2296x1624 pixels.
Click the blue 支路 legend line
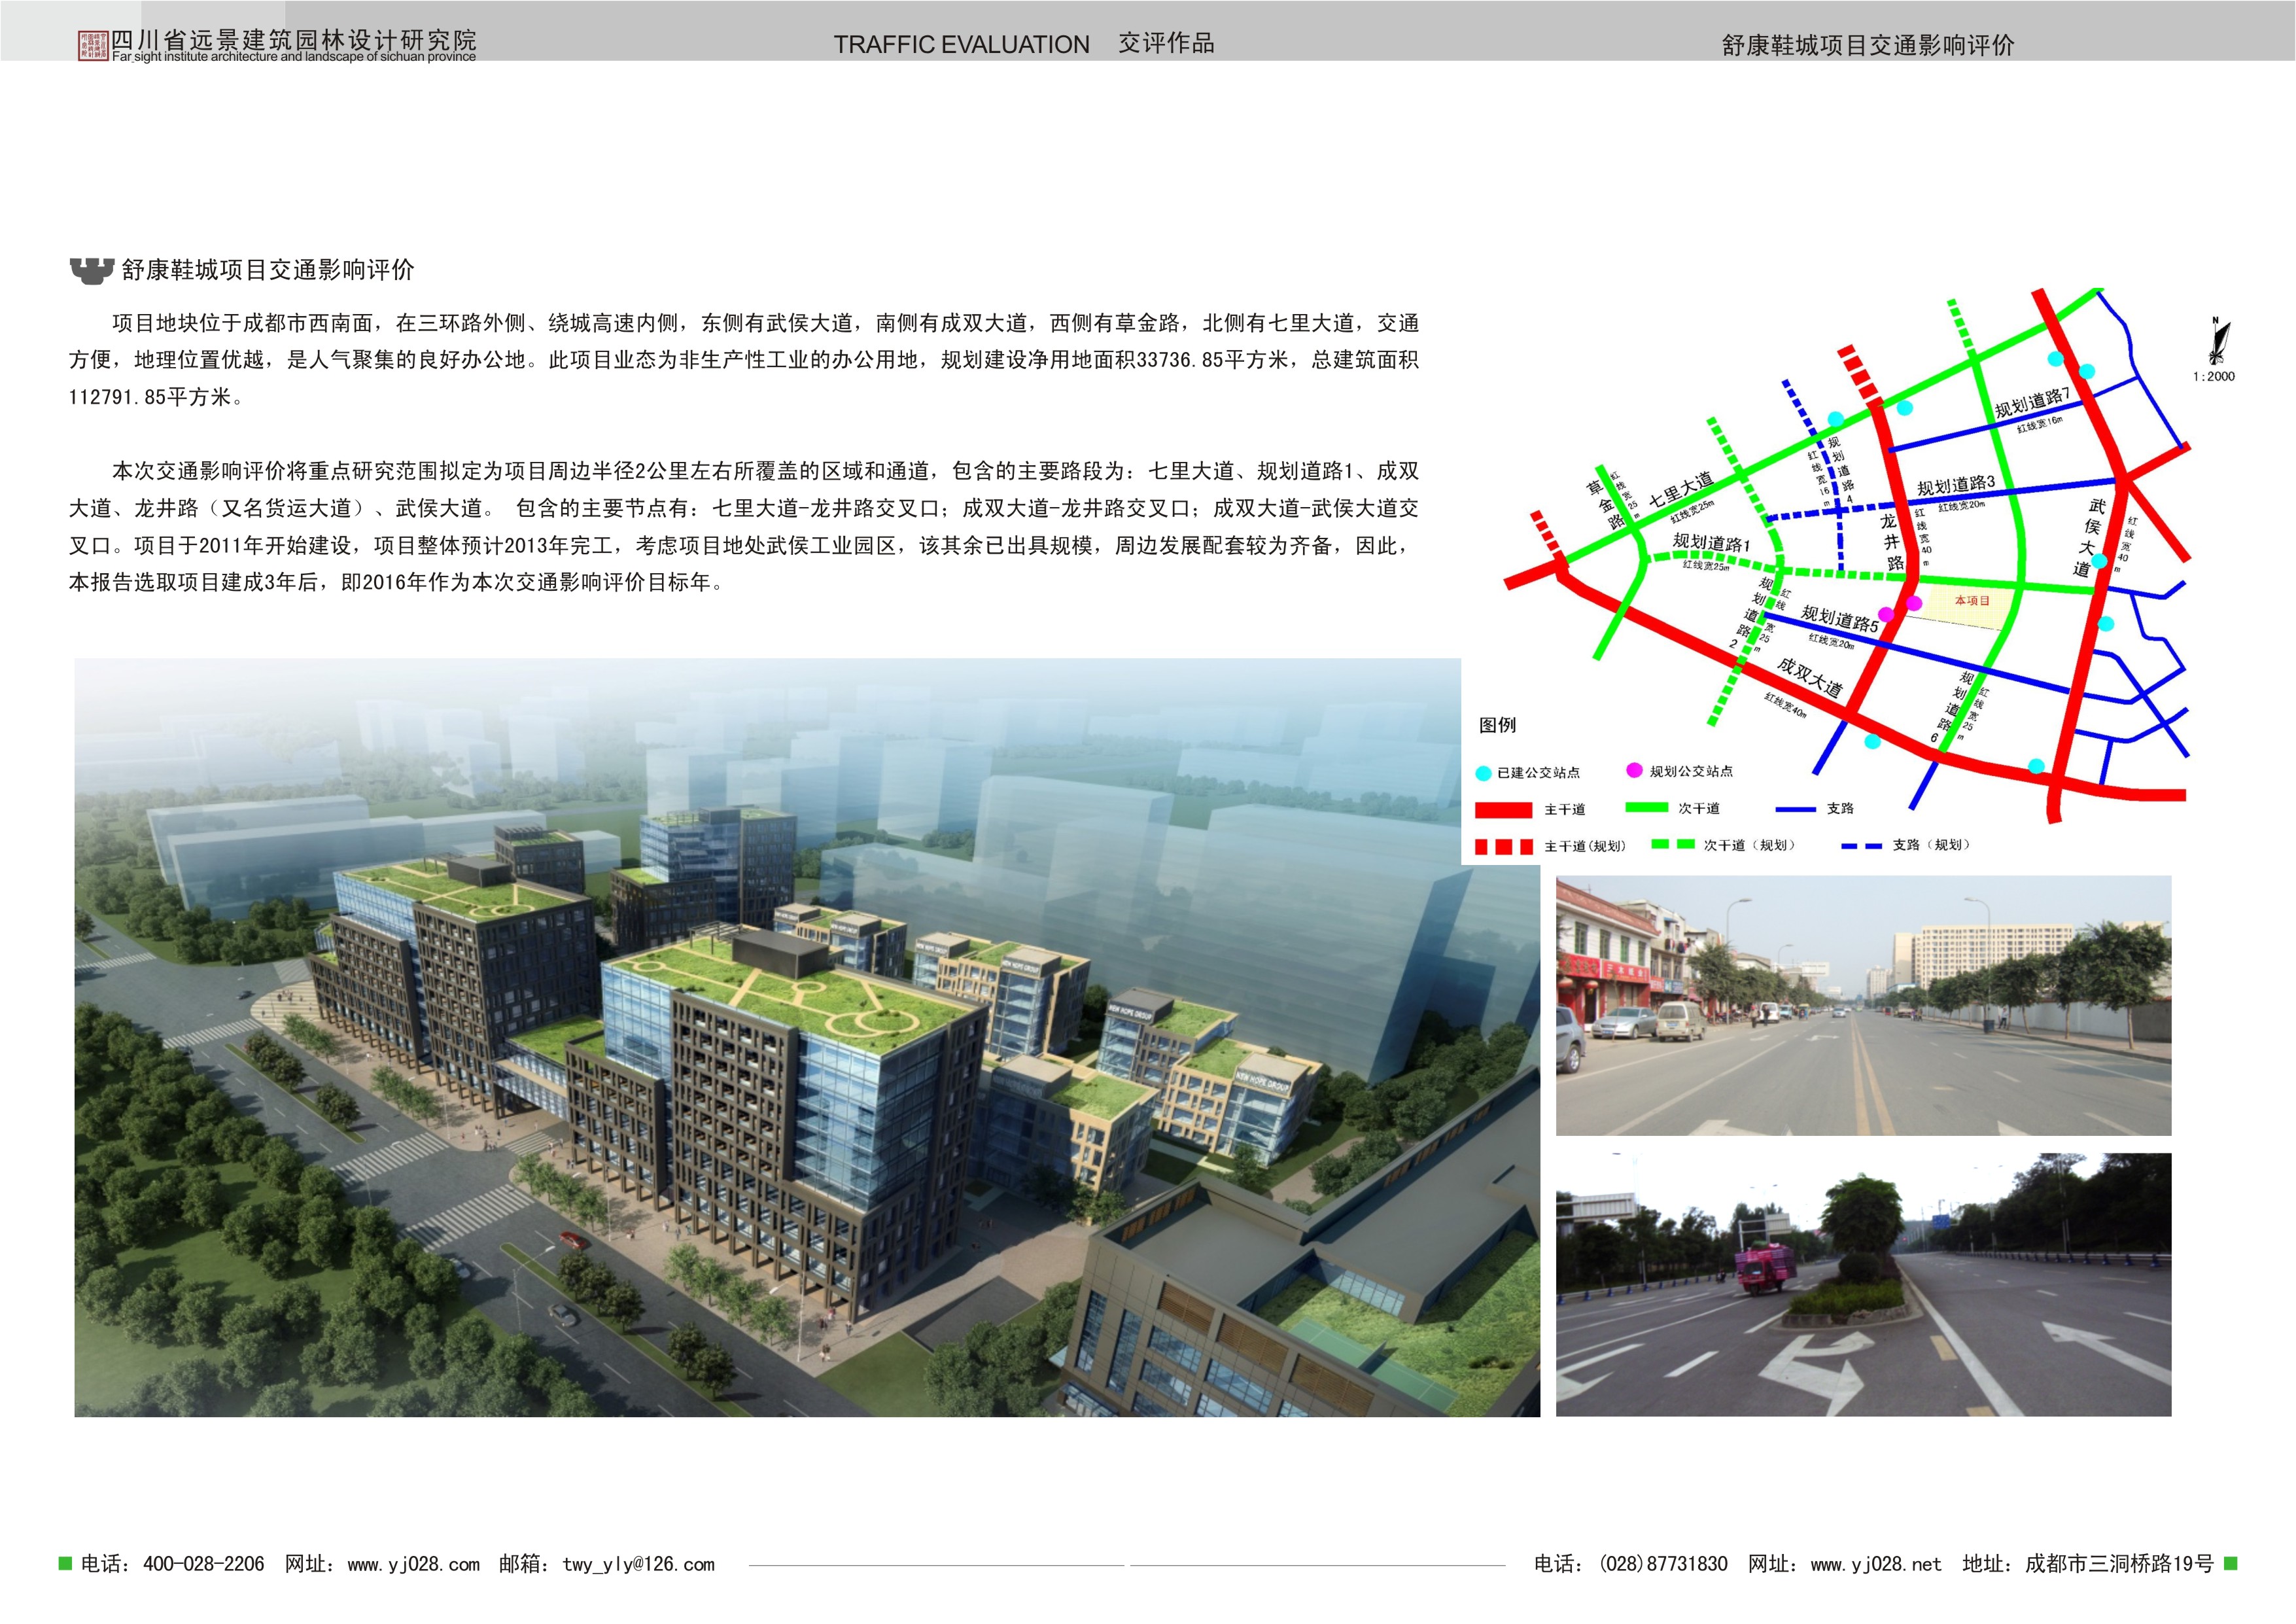tap(1796, 808)
